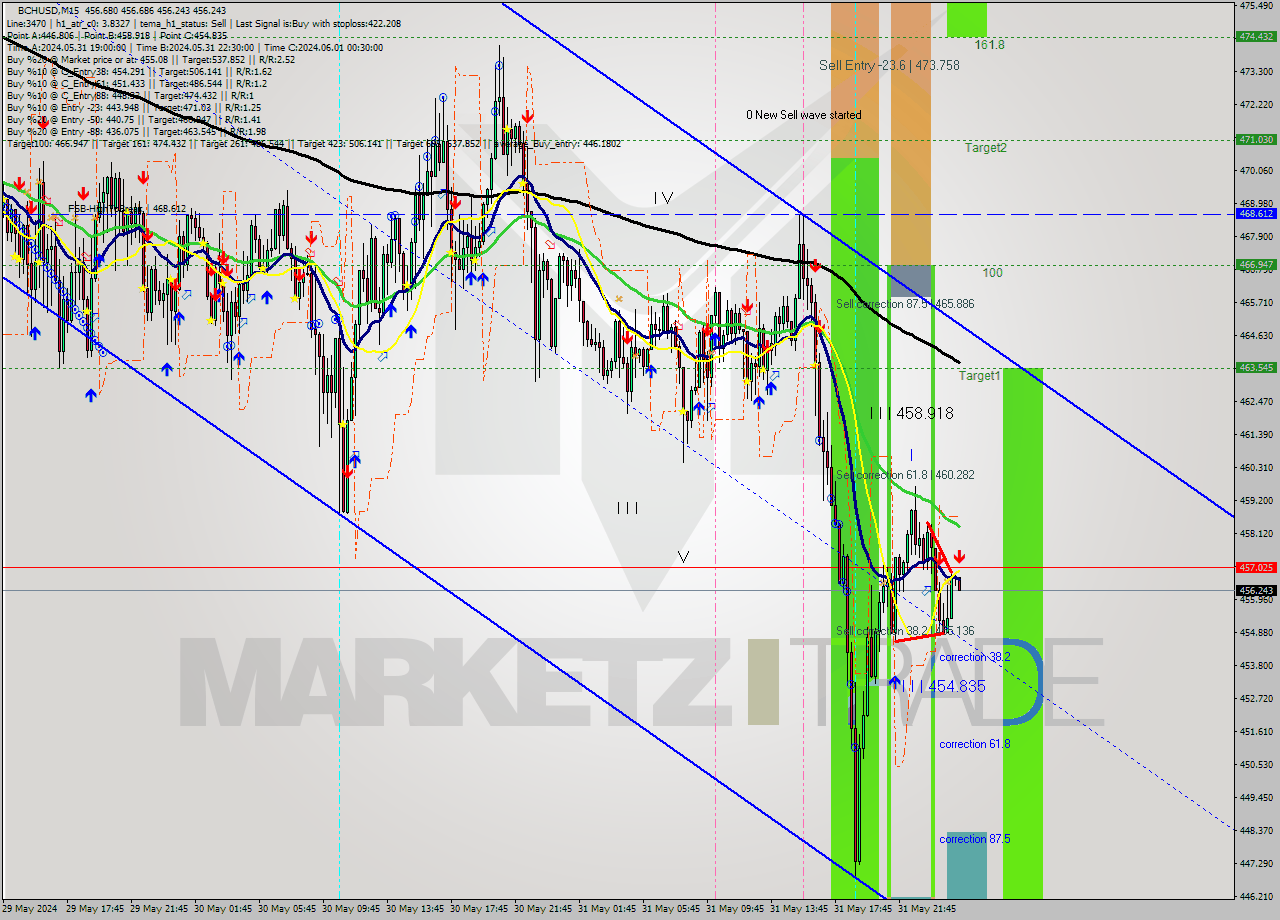Click the 'Buy %10 @ Entry -23: 443.948' line
Image resolution: width=1280 pixels, height=920 pixels.
pos(132,107)
